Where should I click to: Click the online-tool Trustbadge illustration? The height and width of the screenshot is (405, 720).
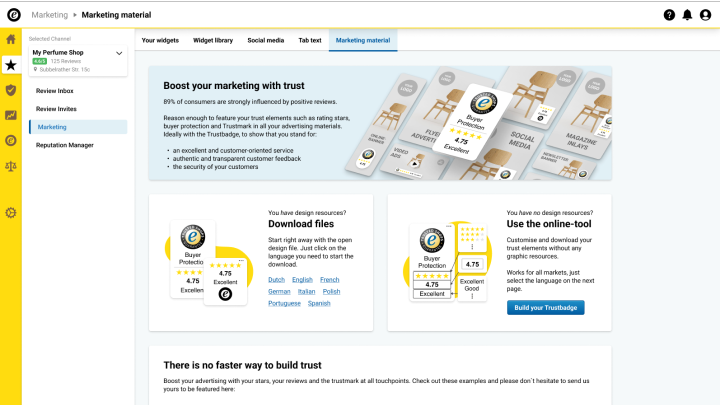447,263
